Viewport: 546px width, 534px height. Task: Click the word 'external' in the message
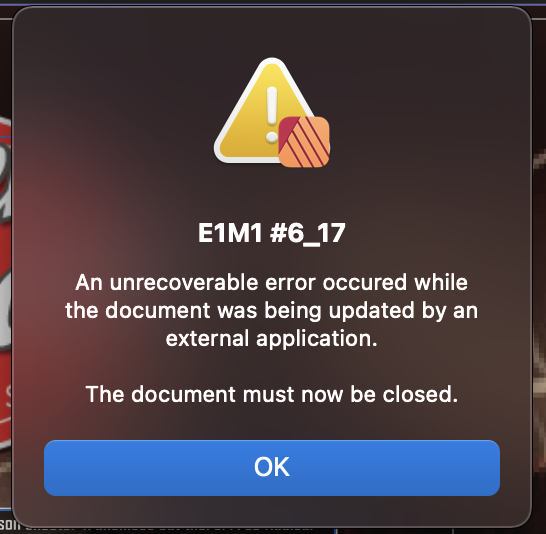(207, 339)
